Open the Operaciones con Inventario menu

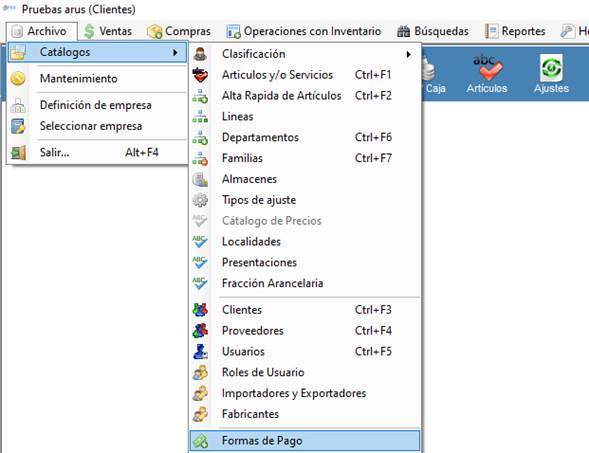pyautogui.click(x=304, y=31)
